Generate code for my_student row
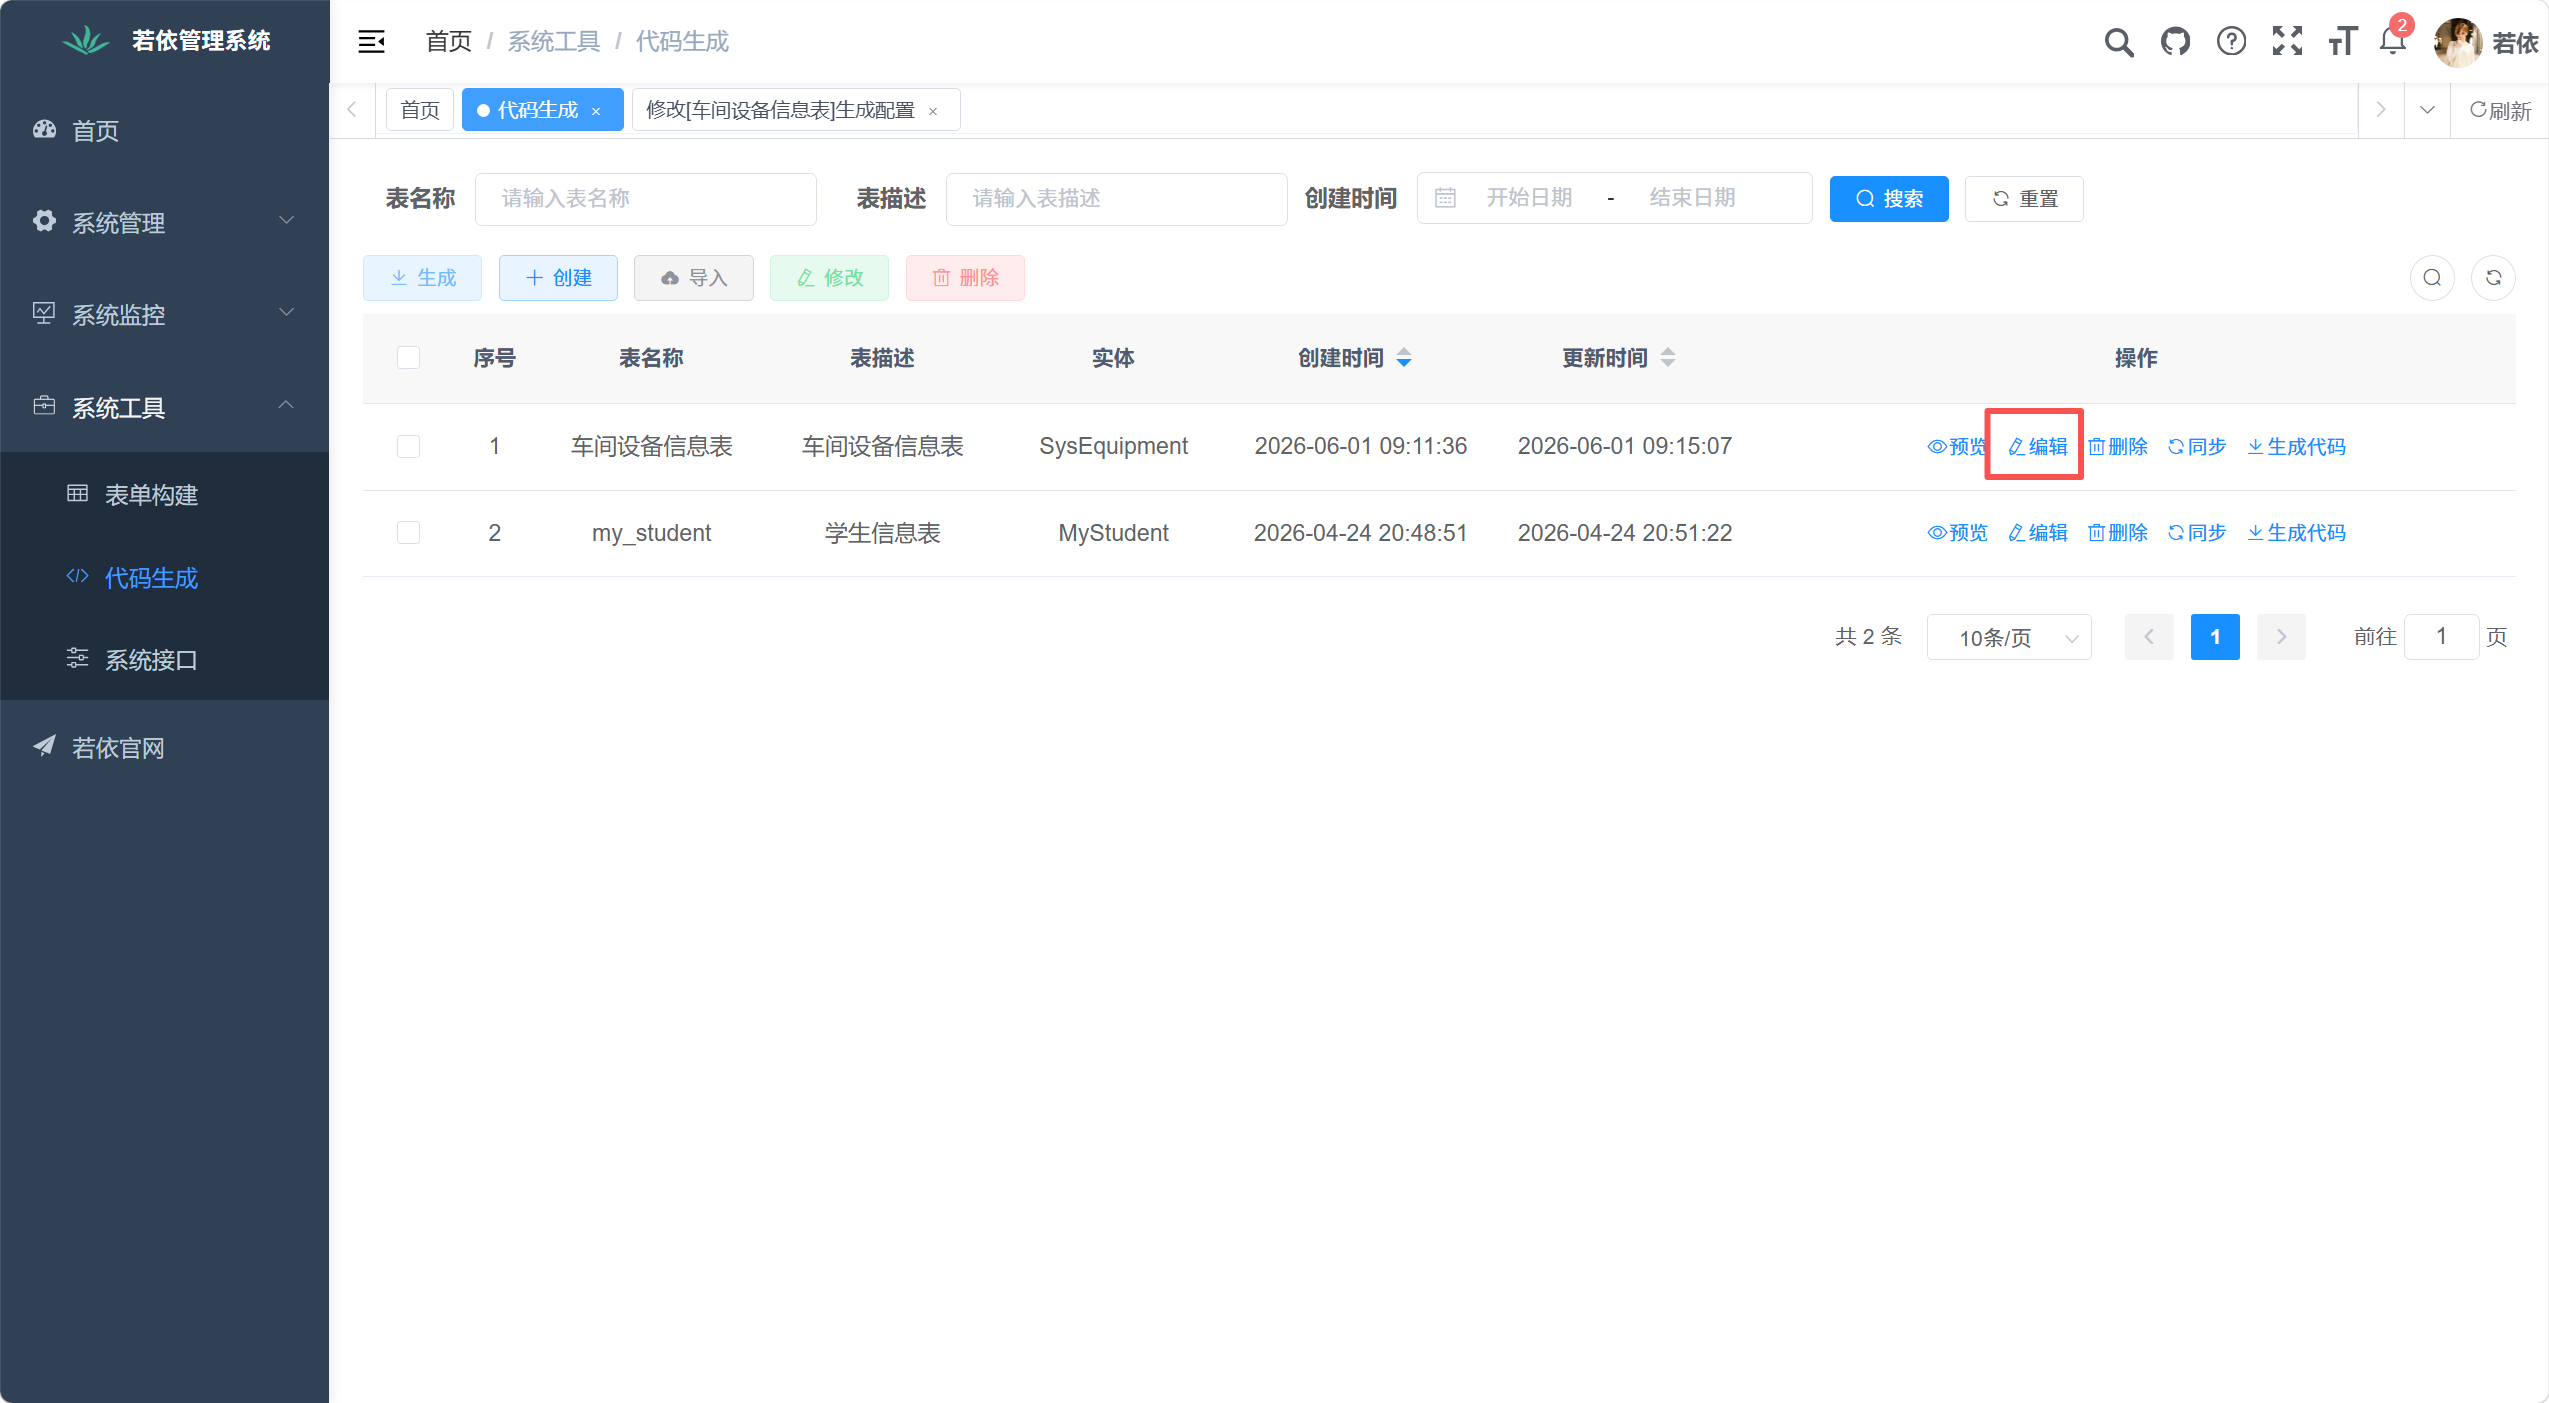Viewport: 2549px width, 1403px height. coord(2296,533)
